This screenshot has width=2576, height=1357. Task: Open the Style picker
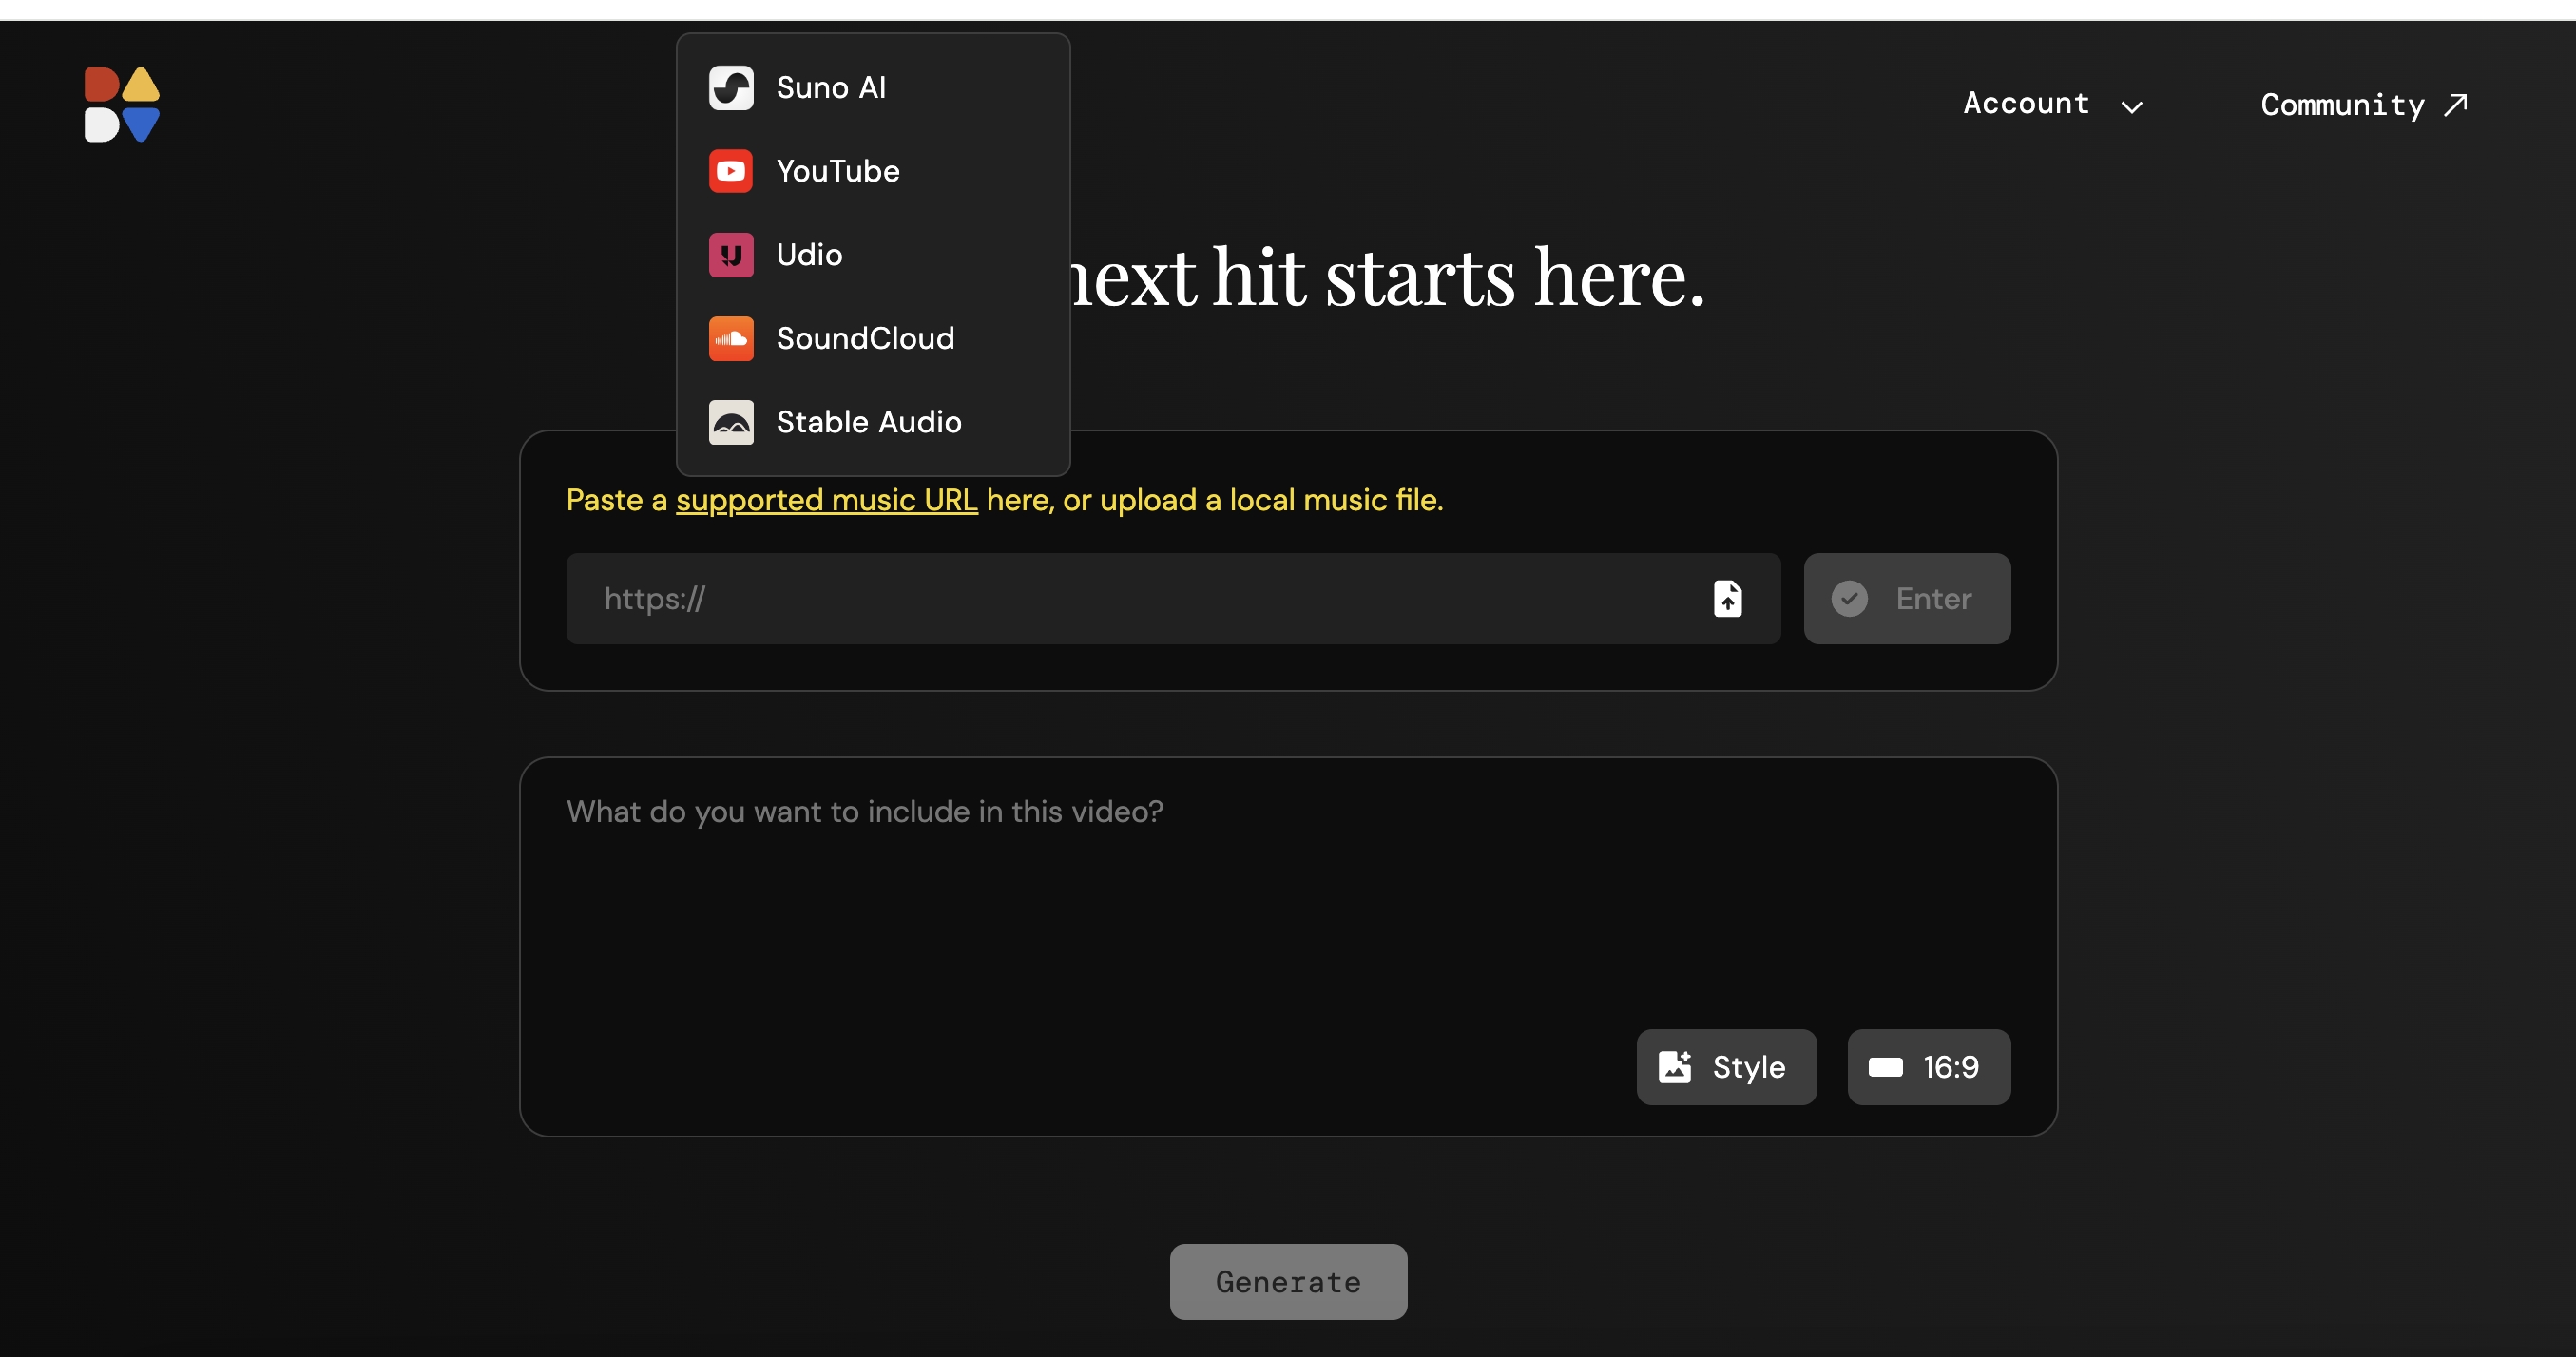click(1726, 1067)
